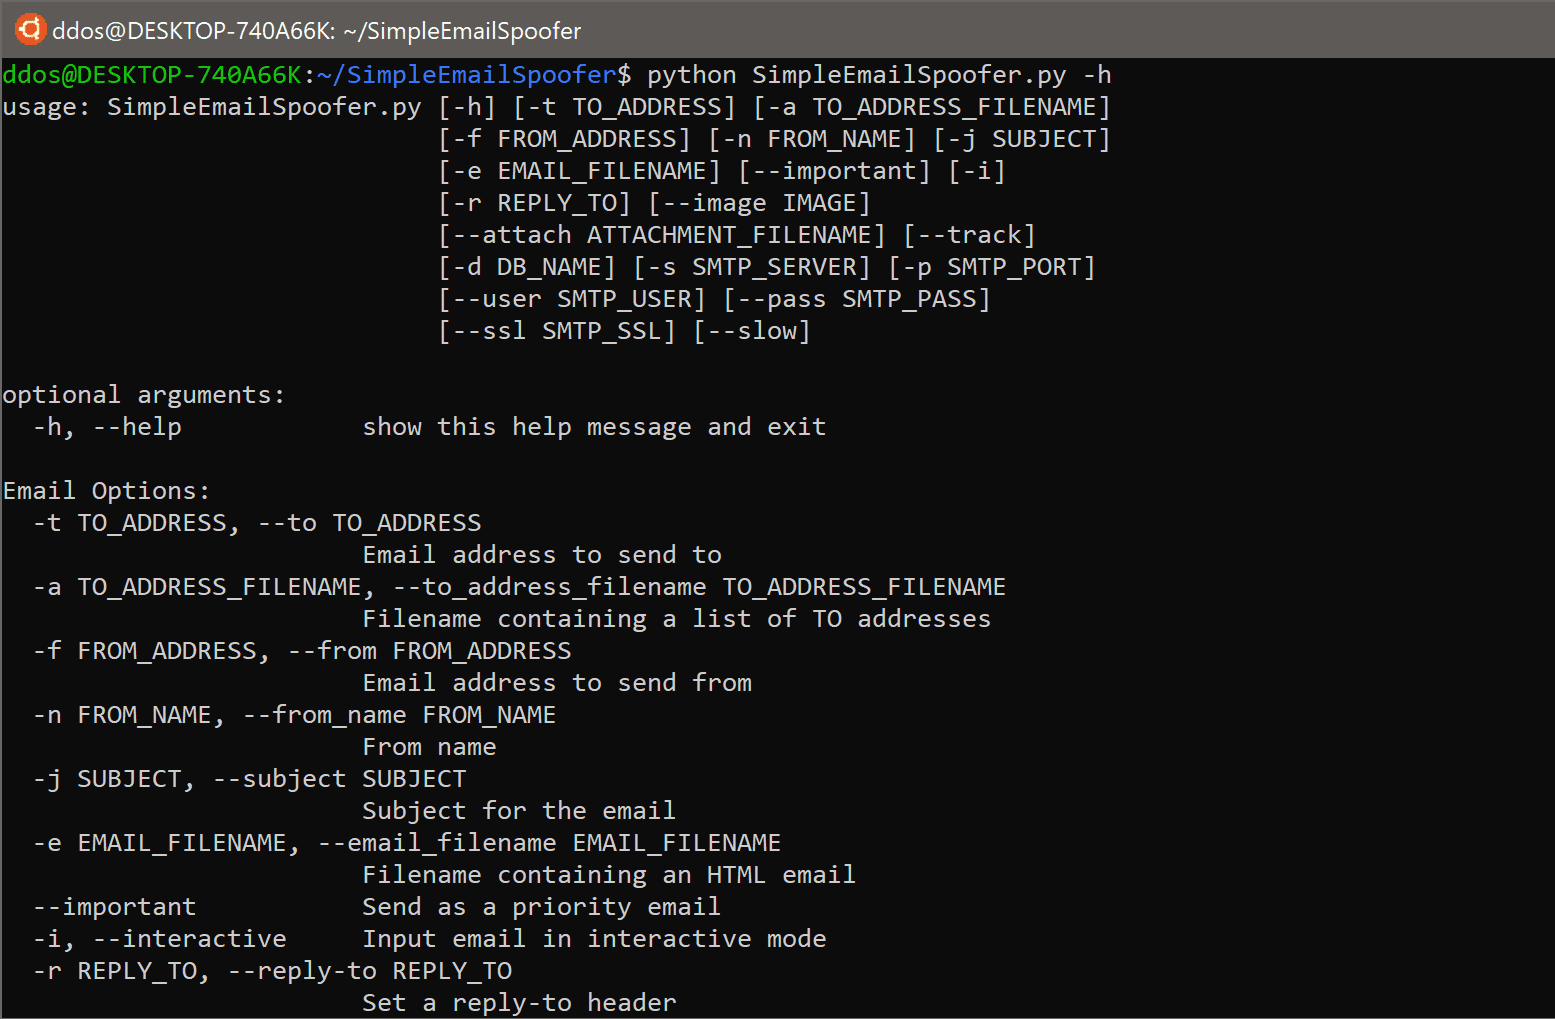Click 'usage: SimpleEmailSpoofer.py' text

coord(212,107)
